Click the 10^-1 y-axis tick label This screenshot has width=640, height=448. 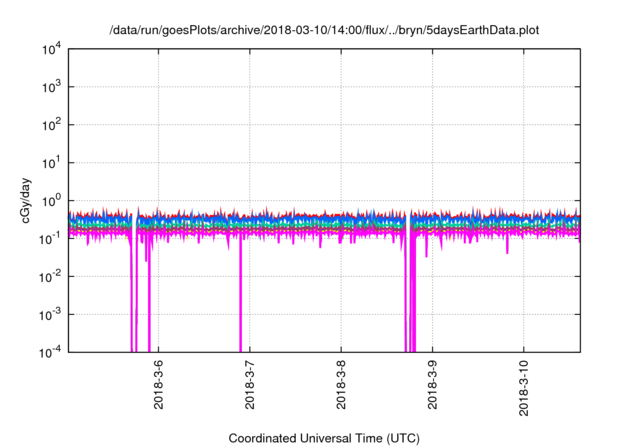point(51,239)
